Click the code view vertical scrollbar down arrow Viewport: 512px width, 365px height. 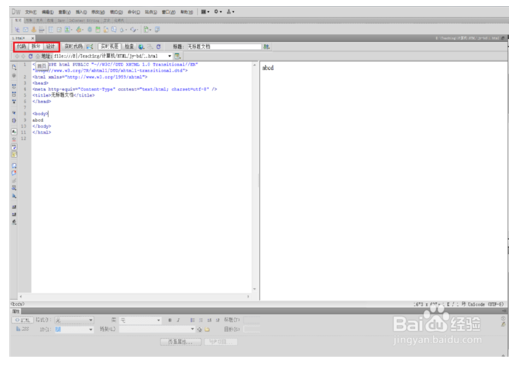tap(254, 289)
